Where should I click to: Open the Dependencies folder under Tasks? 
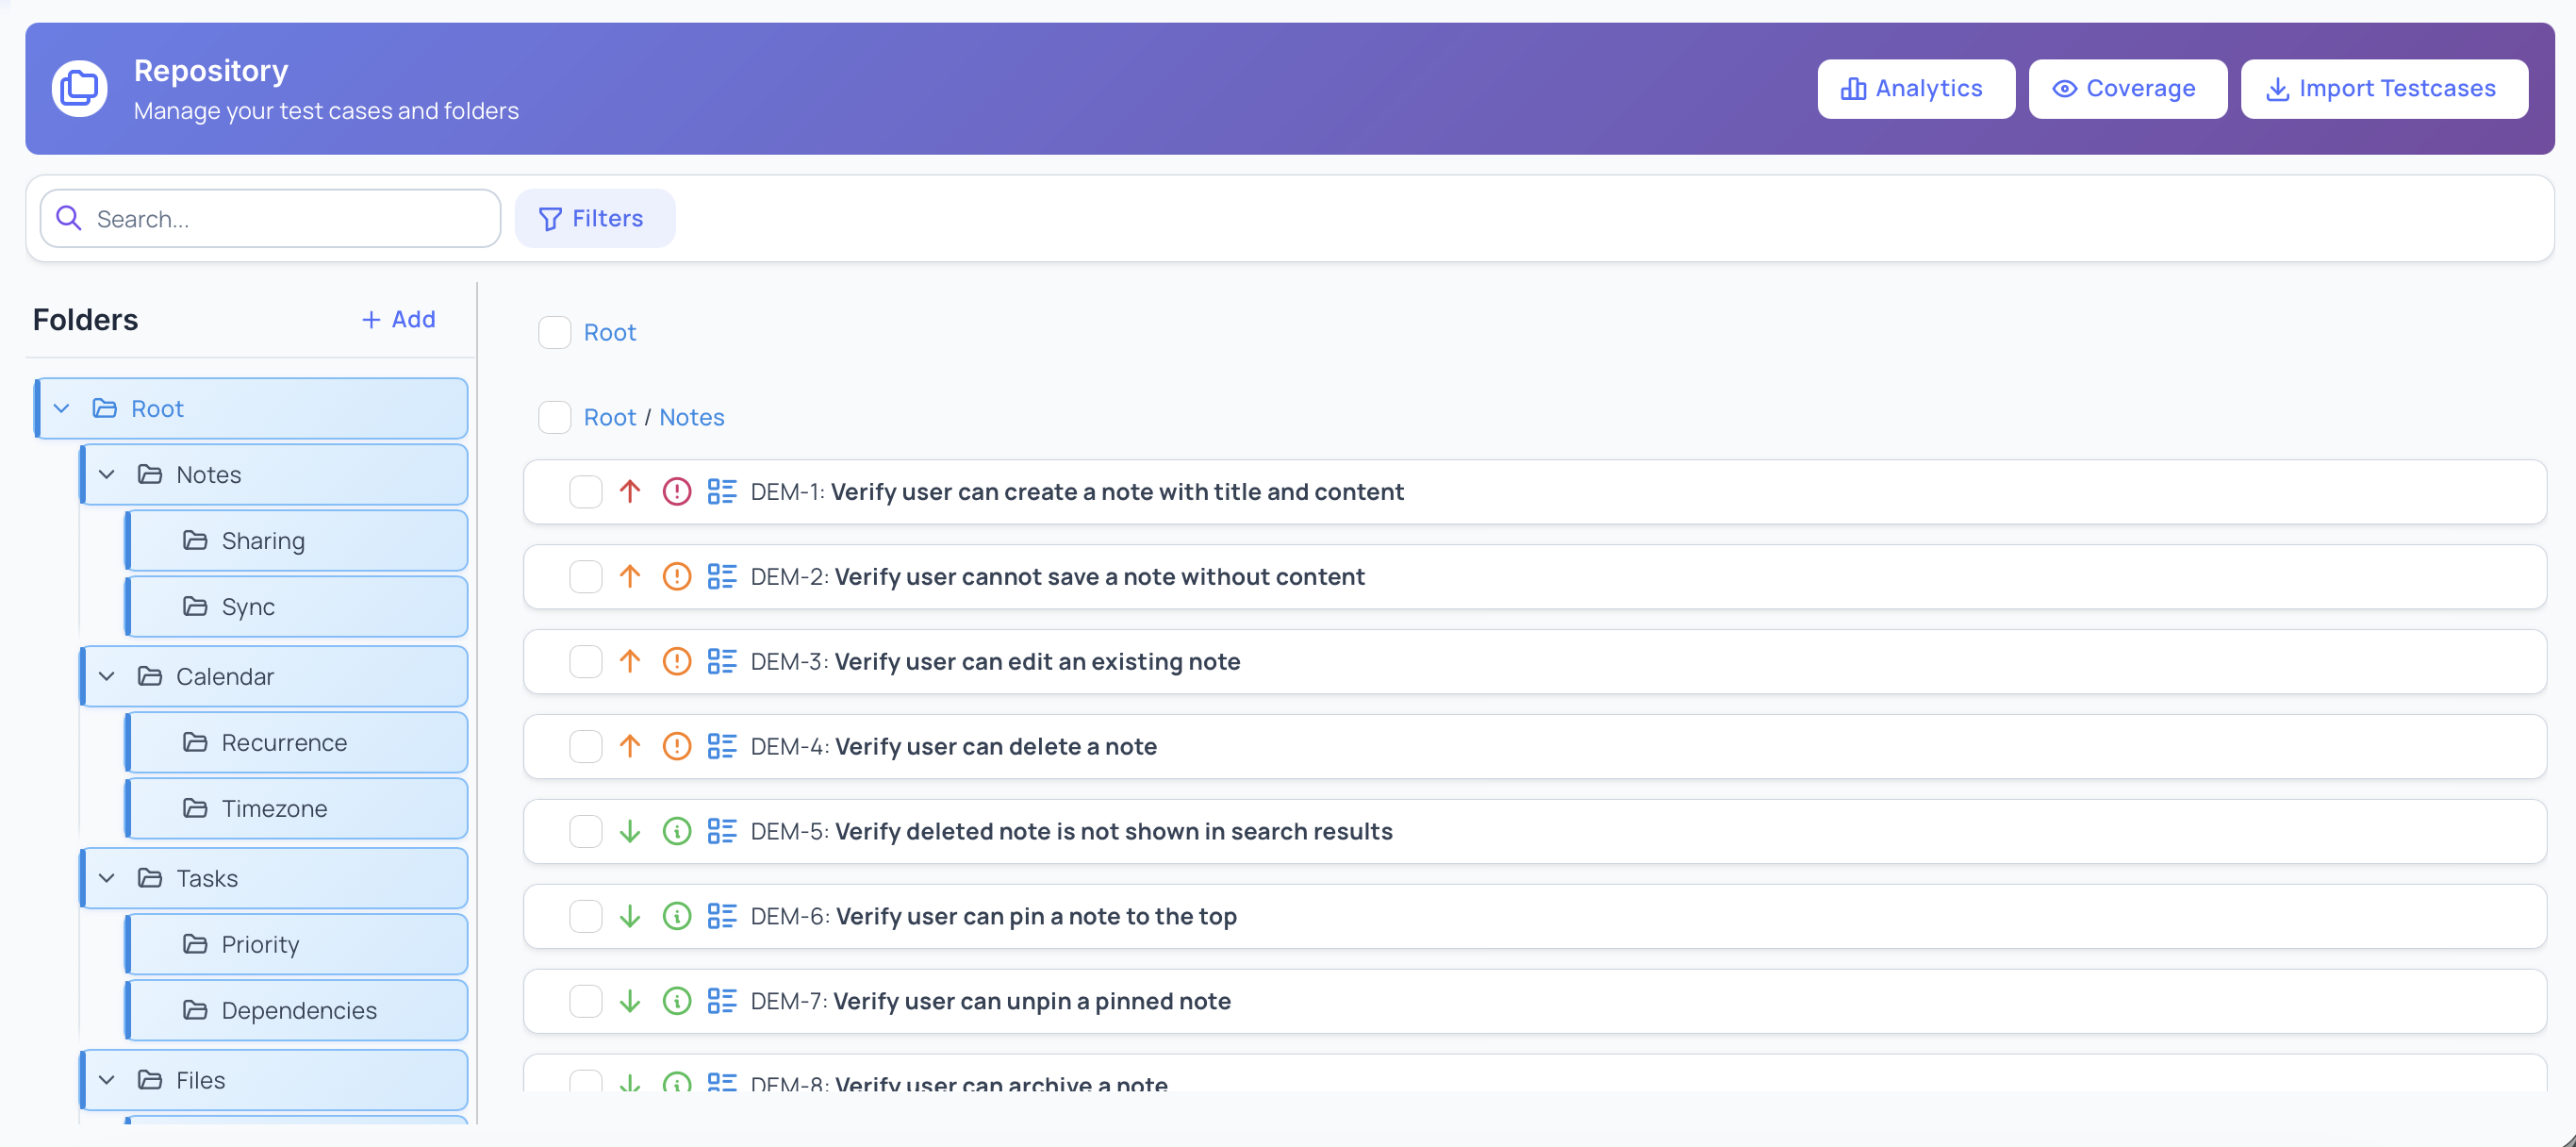coord(298,1010)
